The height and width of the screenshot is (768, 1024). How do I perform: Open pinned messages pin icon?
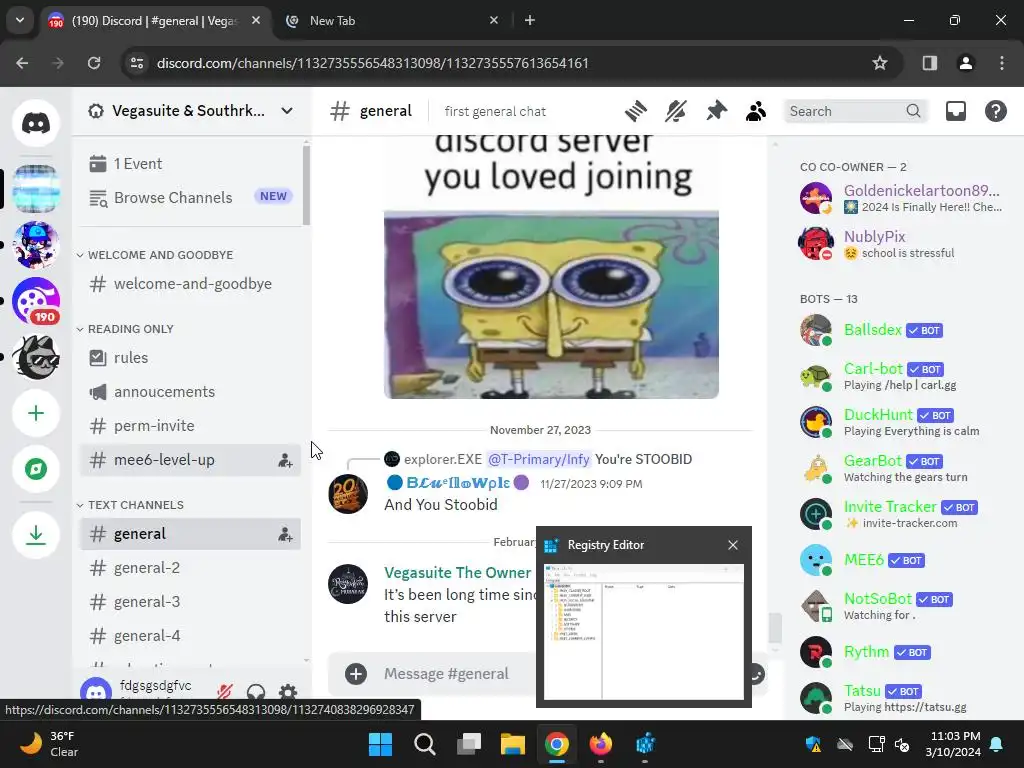[x=716, y=111]
